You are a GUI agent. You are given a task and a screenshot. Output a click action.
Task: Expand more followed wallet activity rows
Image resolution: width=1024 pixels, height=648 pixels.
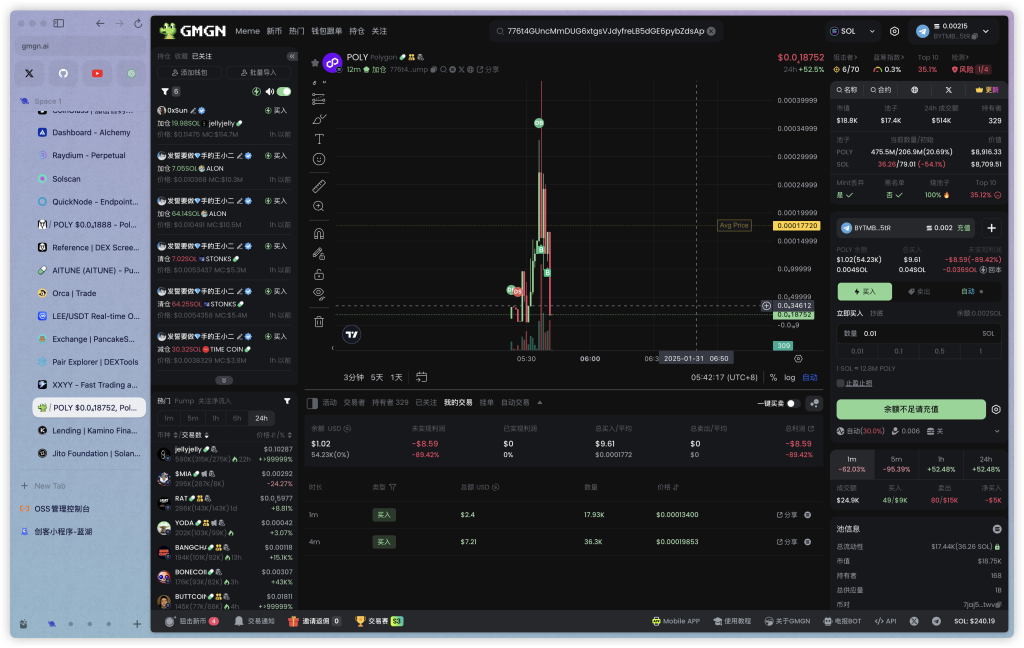click(225, 380)
